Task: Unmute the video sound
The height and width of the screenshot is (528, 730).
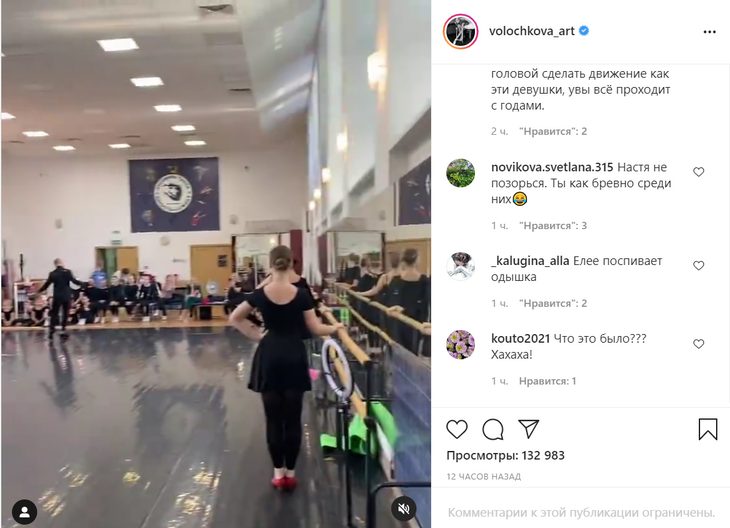Action: [404, 509]
